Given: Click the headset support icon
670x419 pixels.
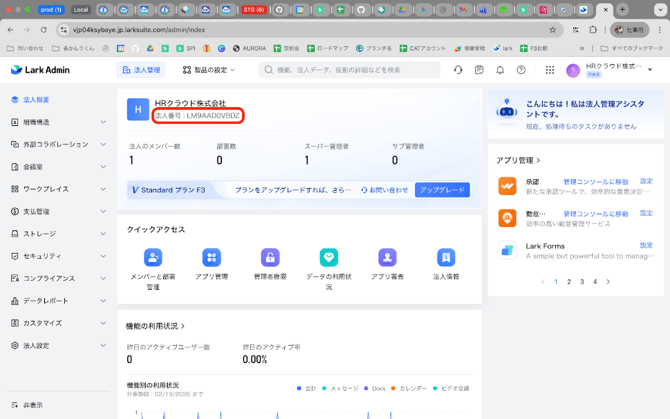Looking at the screenshot, I should (458, 70).
